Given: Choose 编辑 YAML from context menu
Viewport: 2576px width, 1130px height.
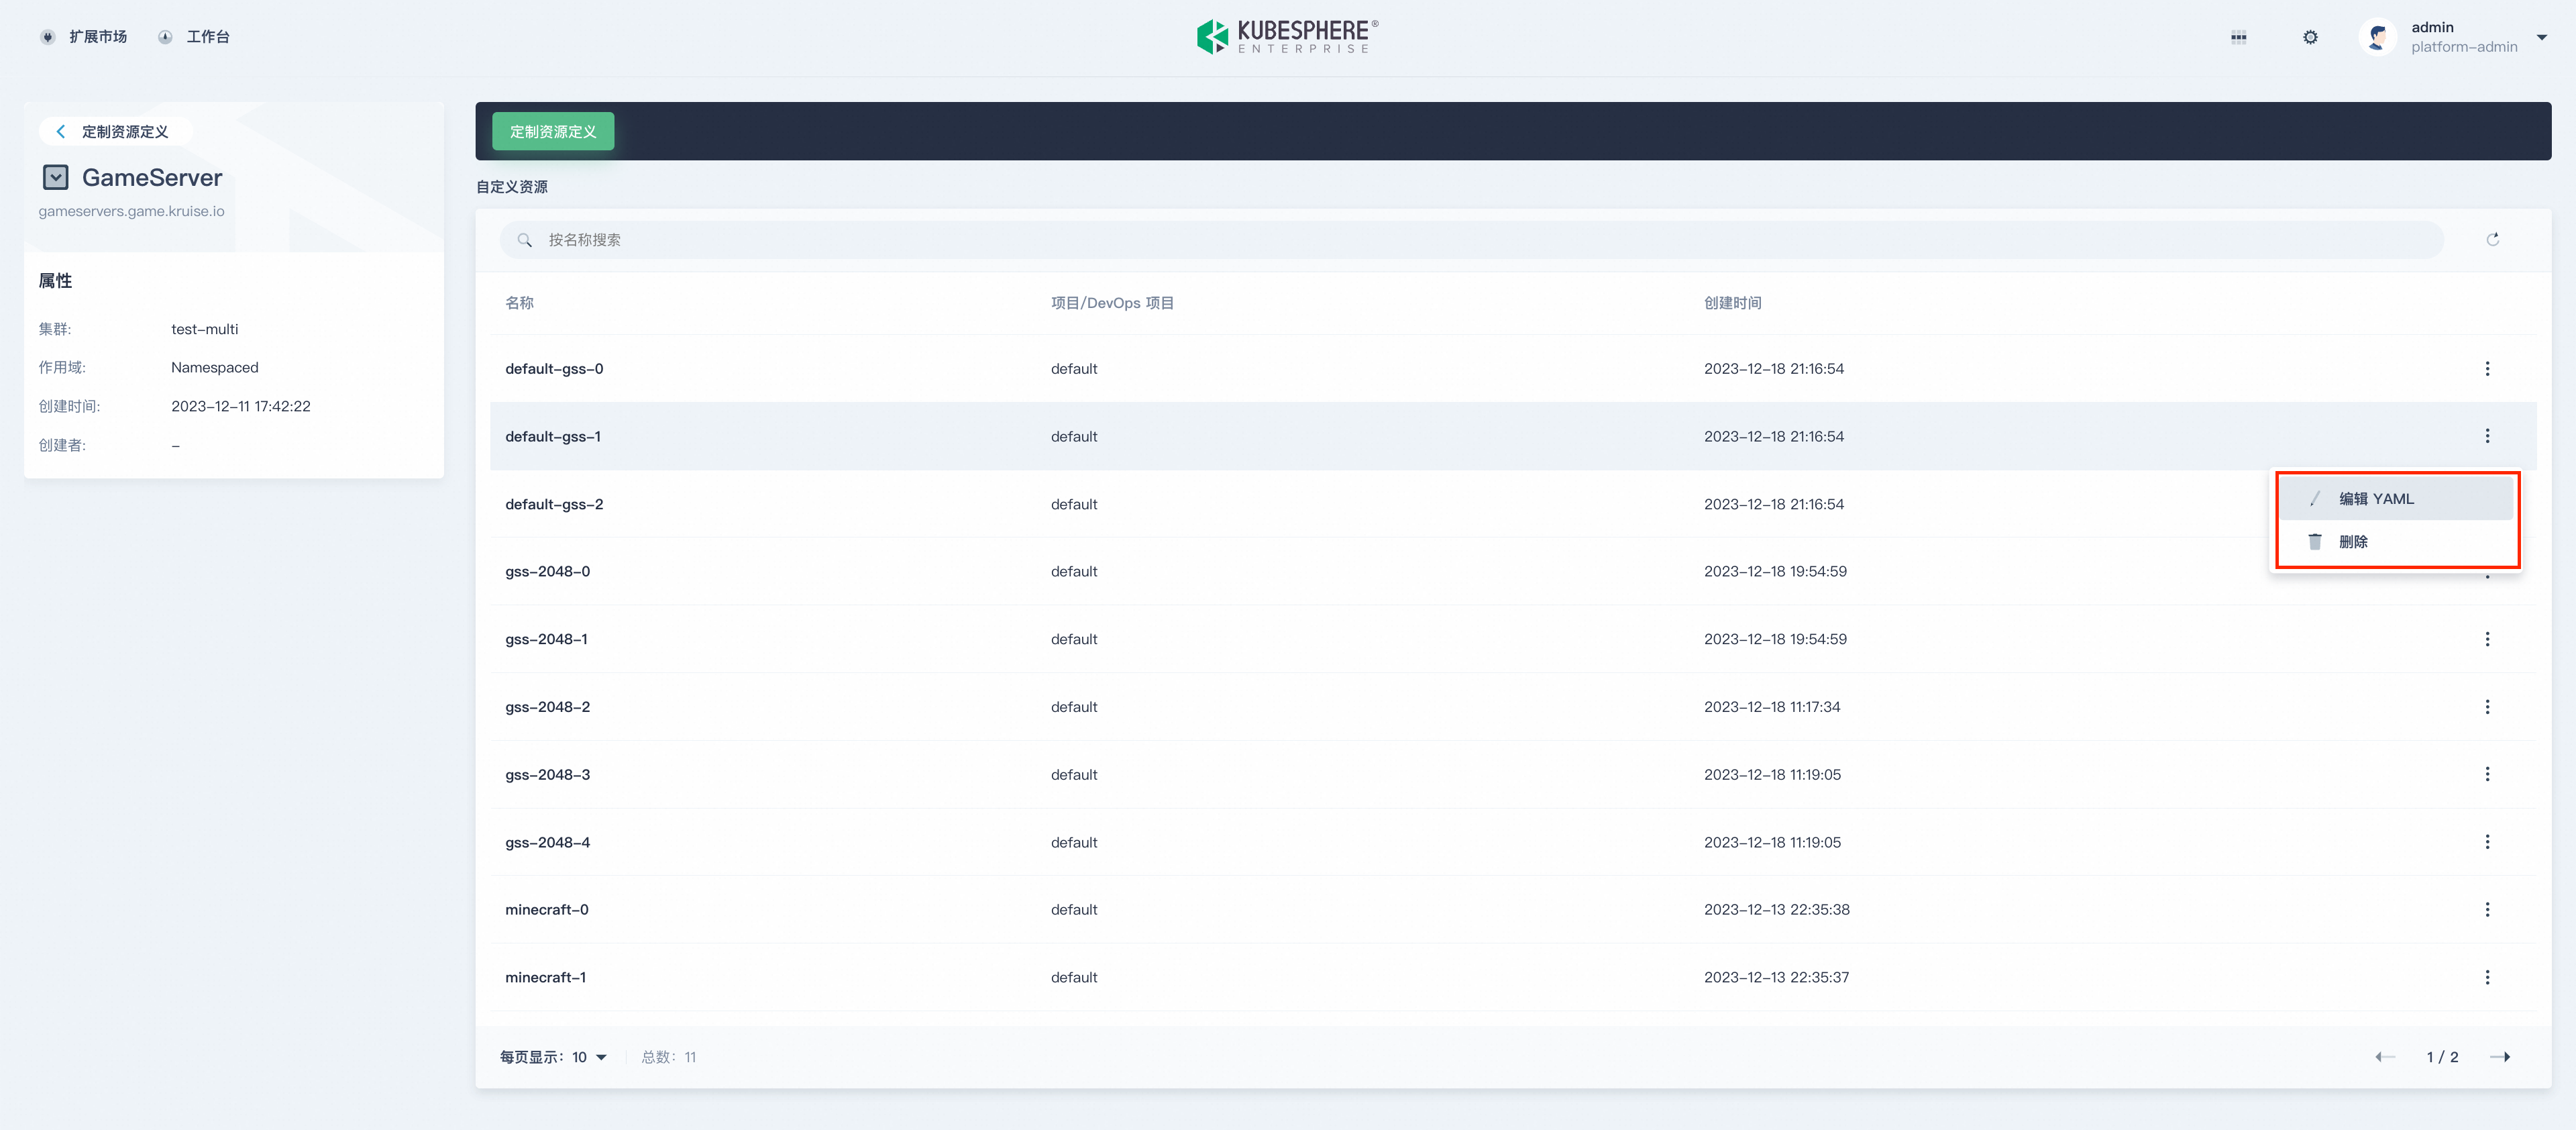Looking at the screenshot, I should [x=2397, y=499].
